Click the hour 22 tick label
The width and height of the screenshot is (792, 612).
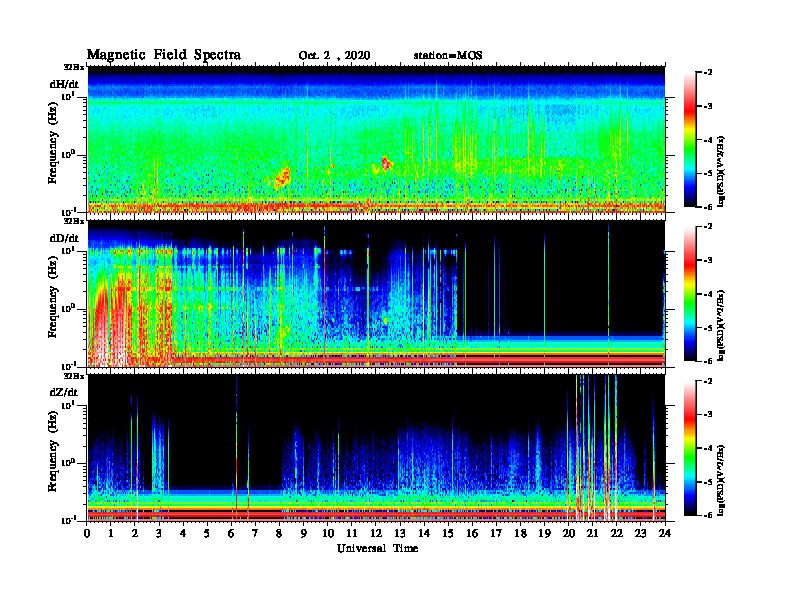click(x=617, y=533)
